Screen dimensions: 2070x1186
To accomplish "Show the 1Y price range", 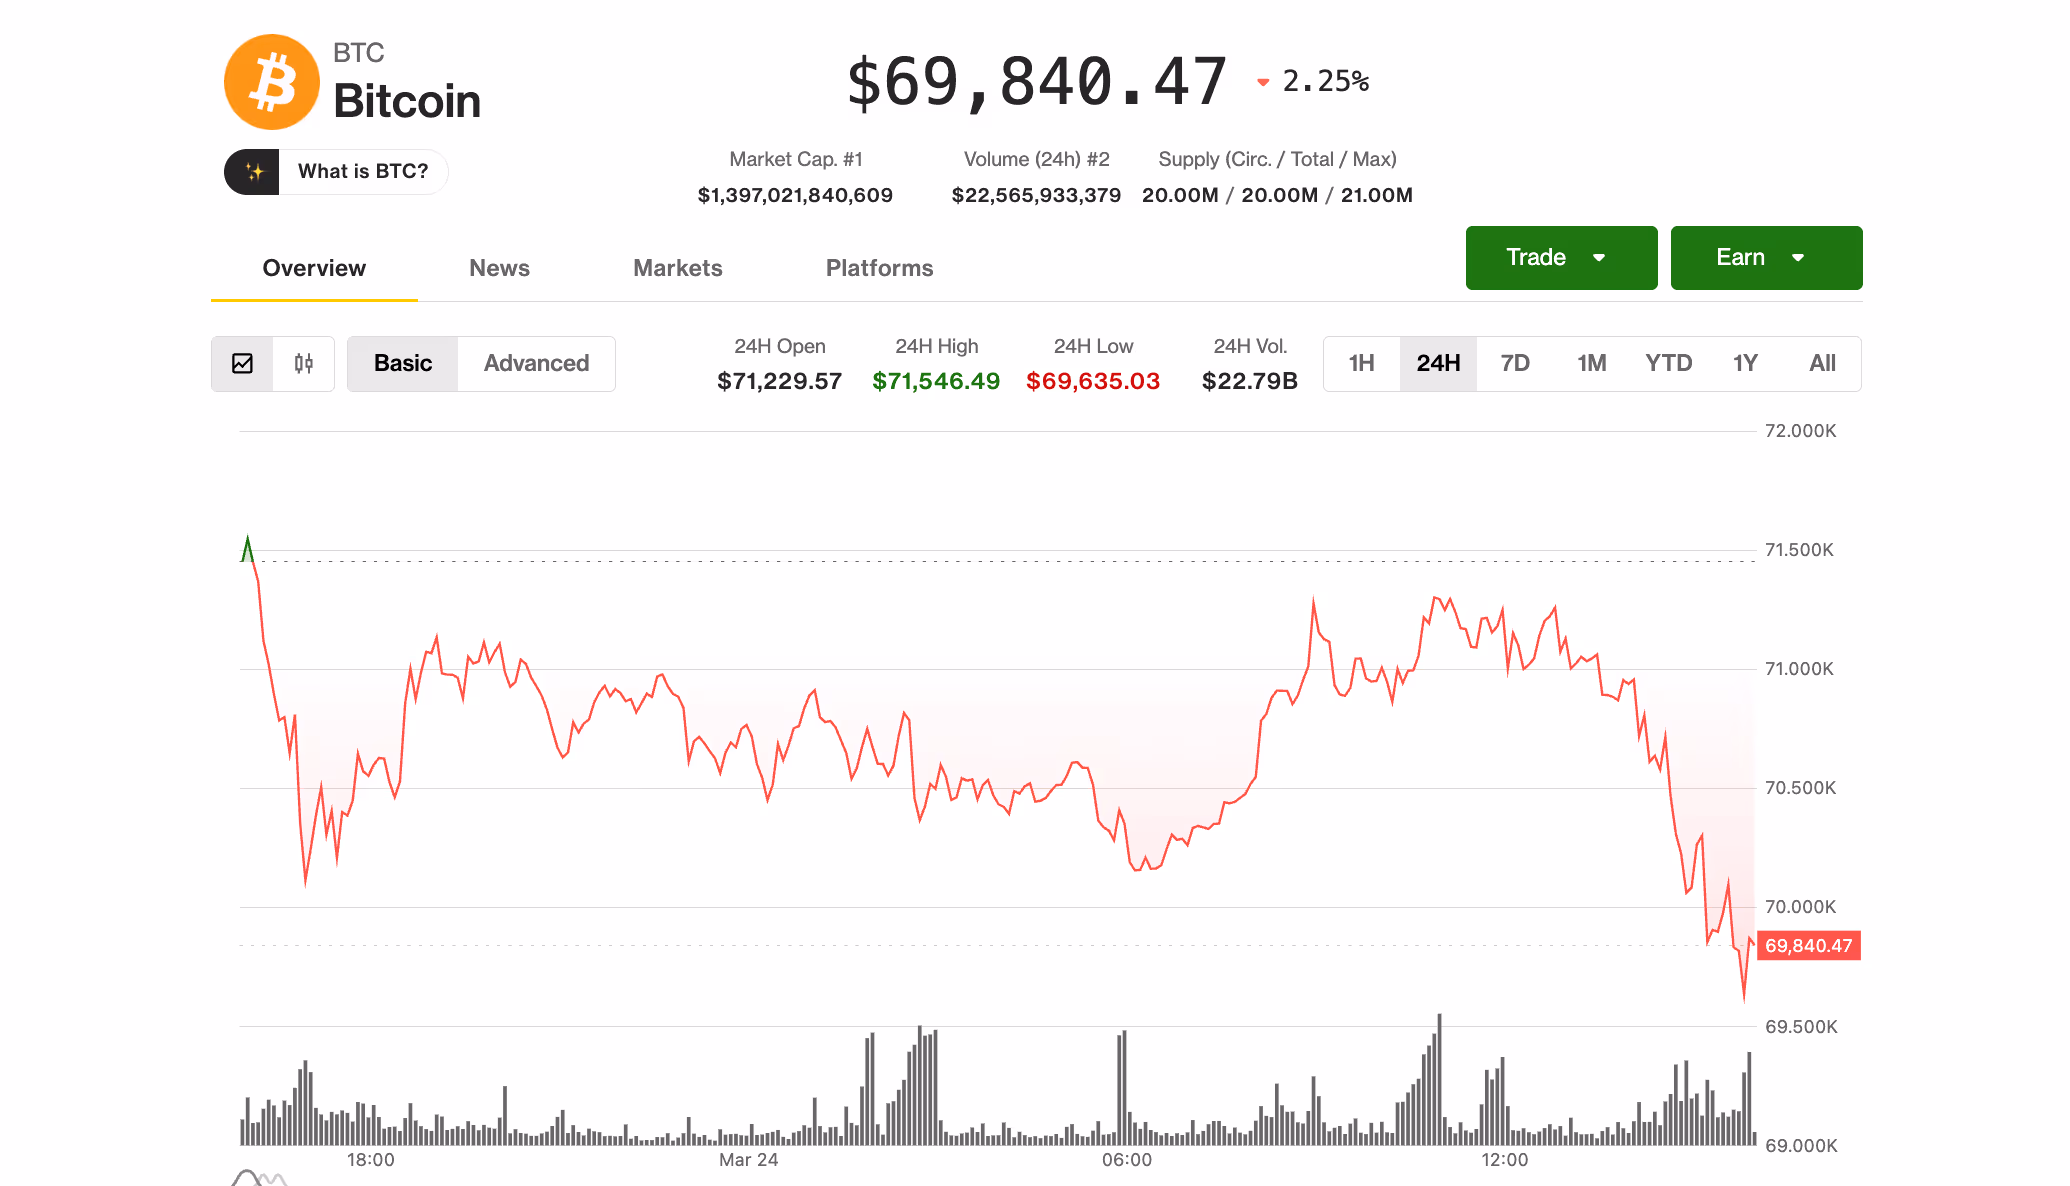I will pyautogui.click(x=1745, y=364).
